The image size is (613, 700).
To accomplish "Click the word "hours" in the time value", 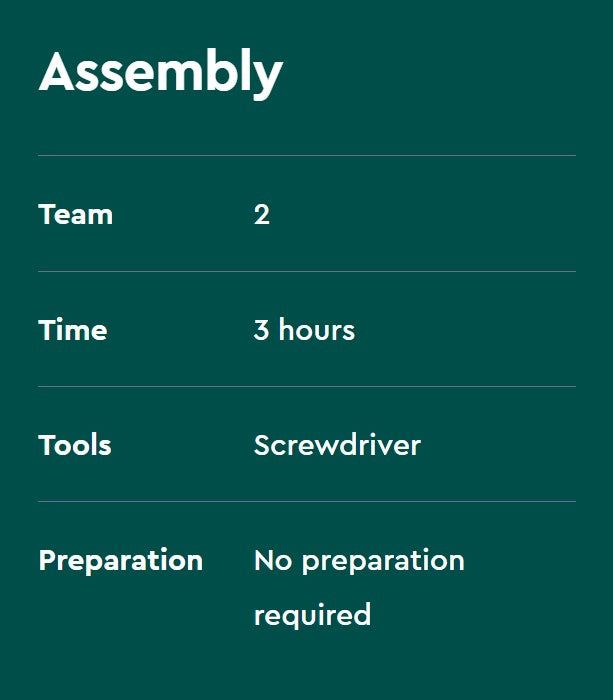I will 316,330.
